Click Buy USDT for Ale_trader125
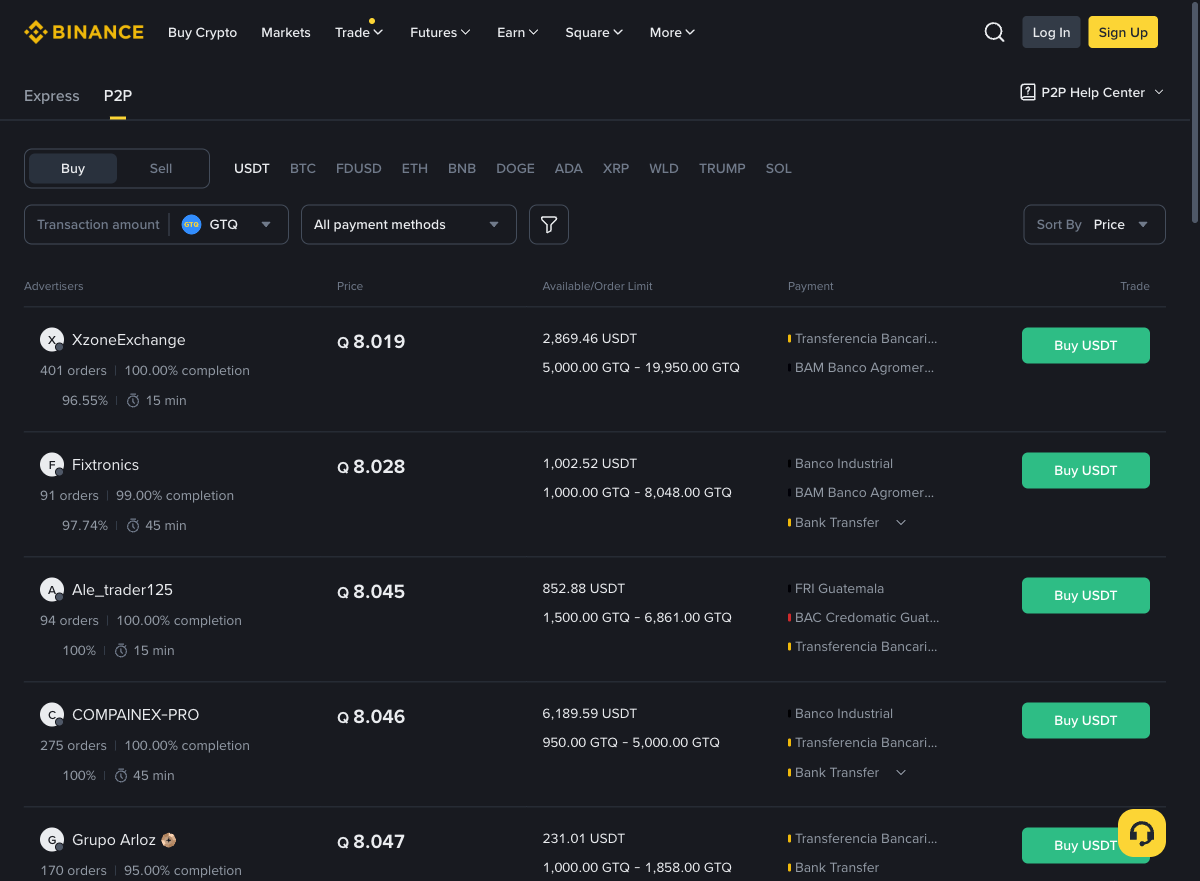The image size is (1200, 881). [x=1086, y=596]
